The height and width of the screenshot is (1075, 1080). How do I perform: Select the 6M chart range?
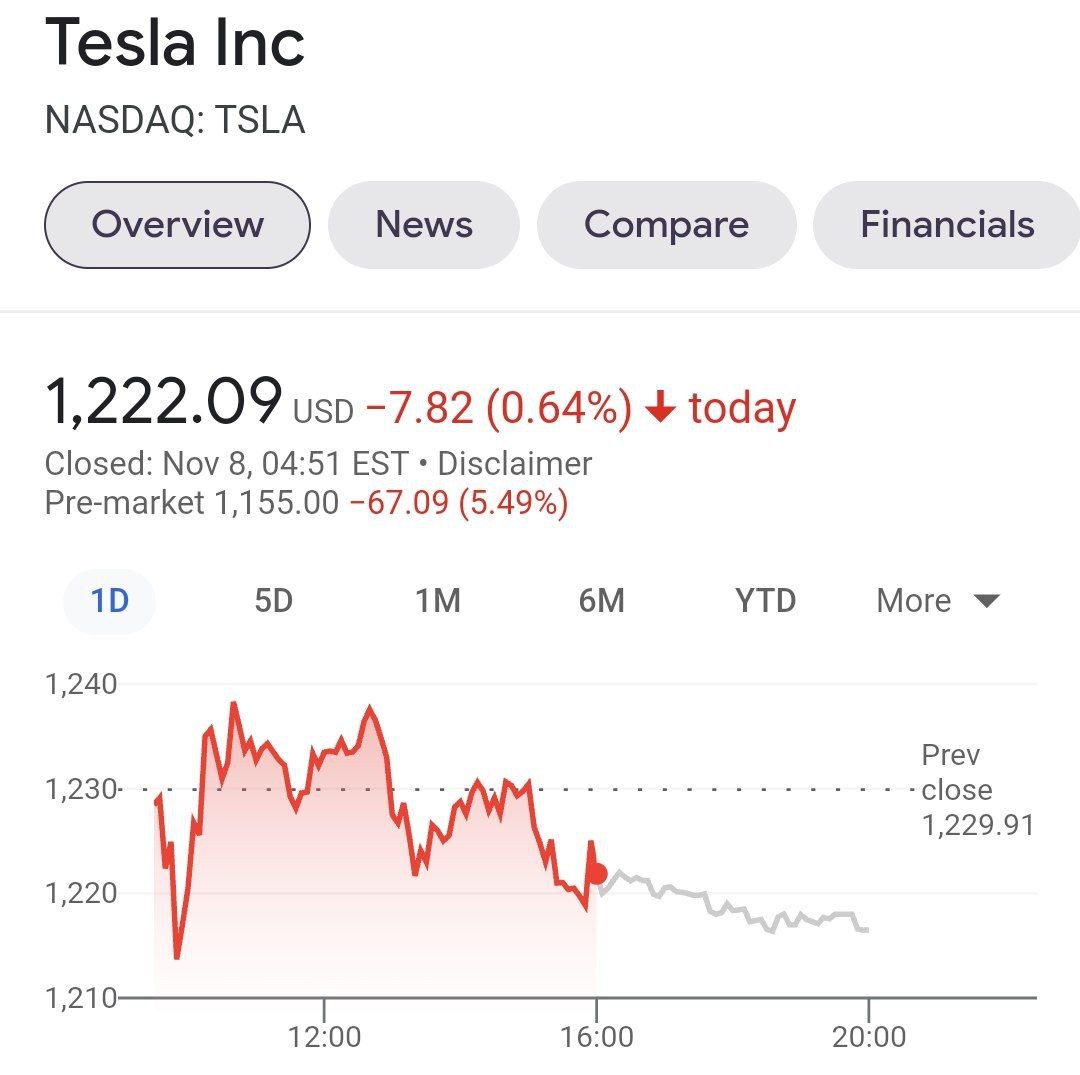(601, 601)
